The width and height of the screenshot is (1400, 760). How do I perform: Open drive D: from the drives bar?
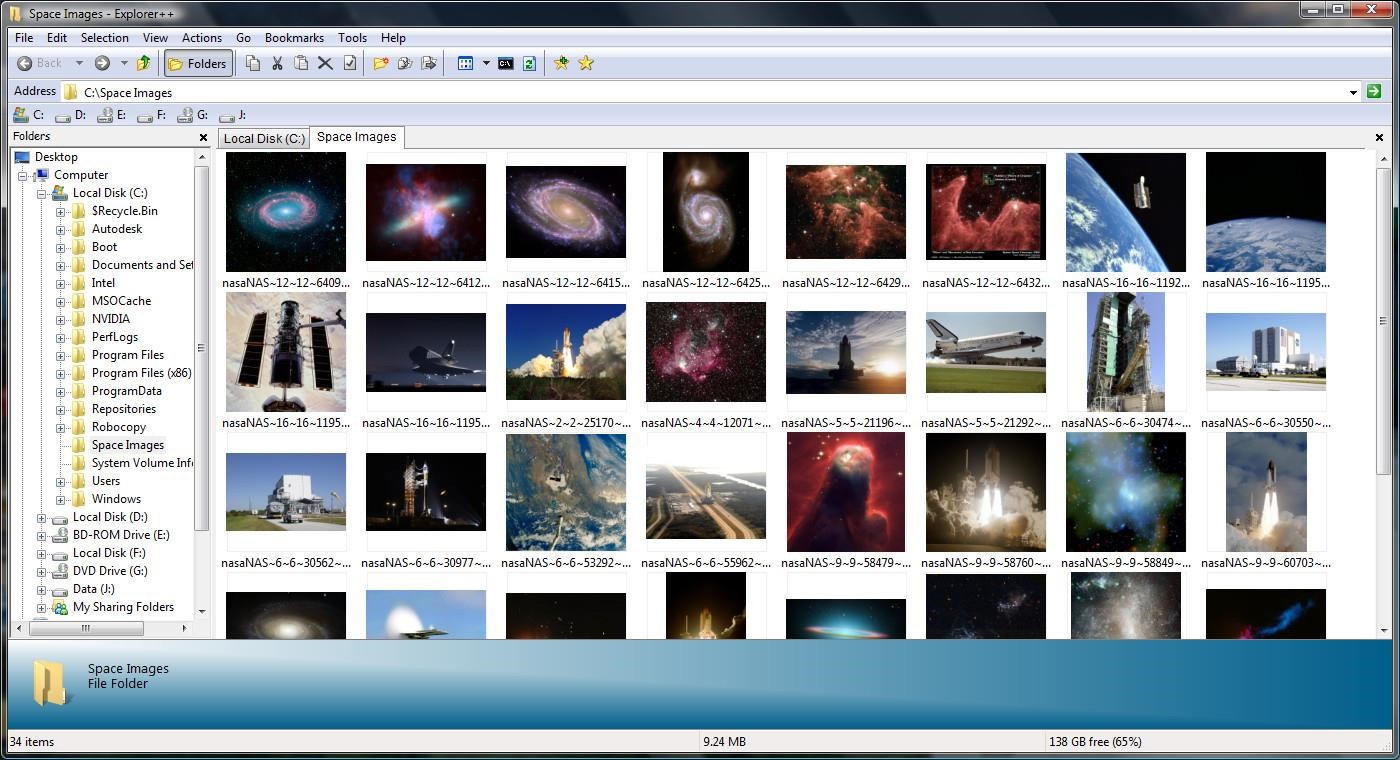[x=70, y=115]
